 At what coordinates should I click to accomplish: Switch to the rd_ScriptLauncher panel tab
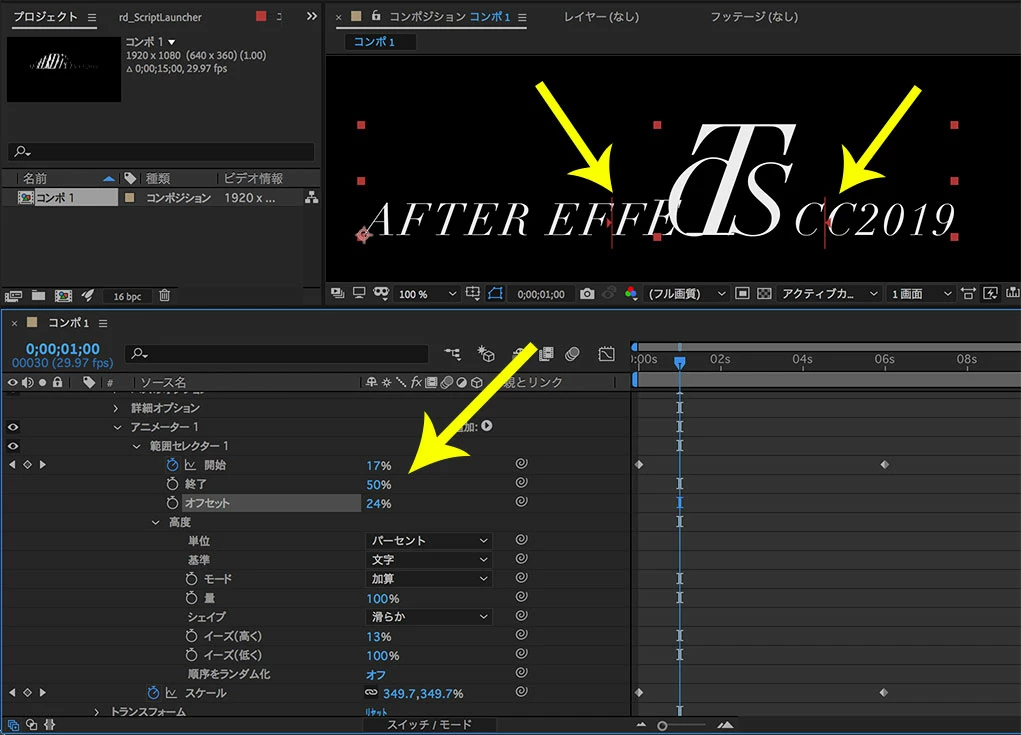pyautogui.click(x=160, y=17)
